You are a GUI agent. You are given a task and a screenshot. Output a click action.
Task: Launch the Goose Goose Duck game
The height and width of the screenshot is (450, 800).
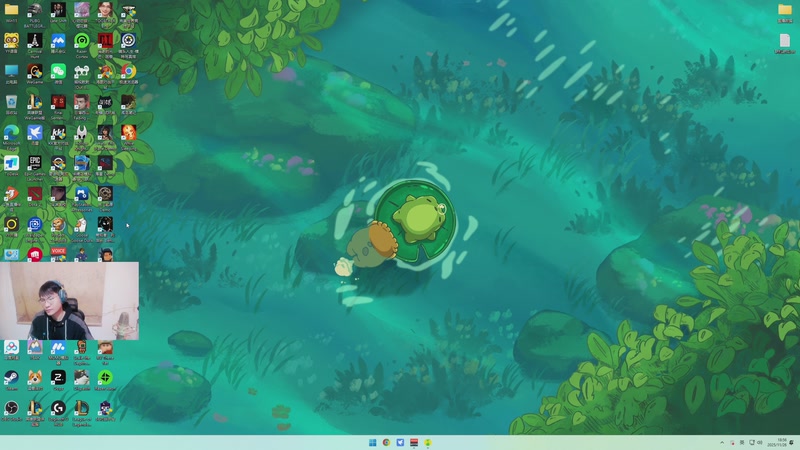pos(82,226)
